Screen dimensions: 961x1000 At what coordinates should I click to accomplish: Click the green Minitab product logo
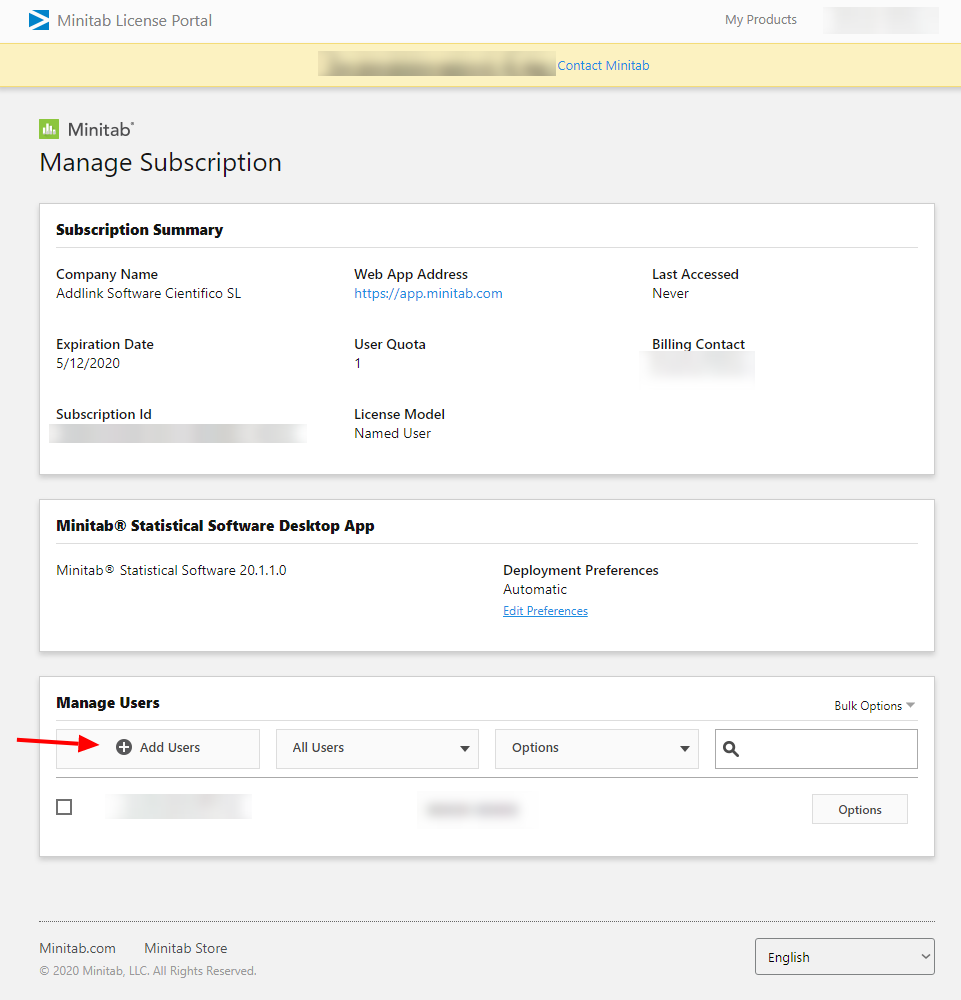click(49, 129)
